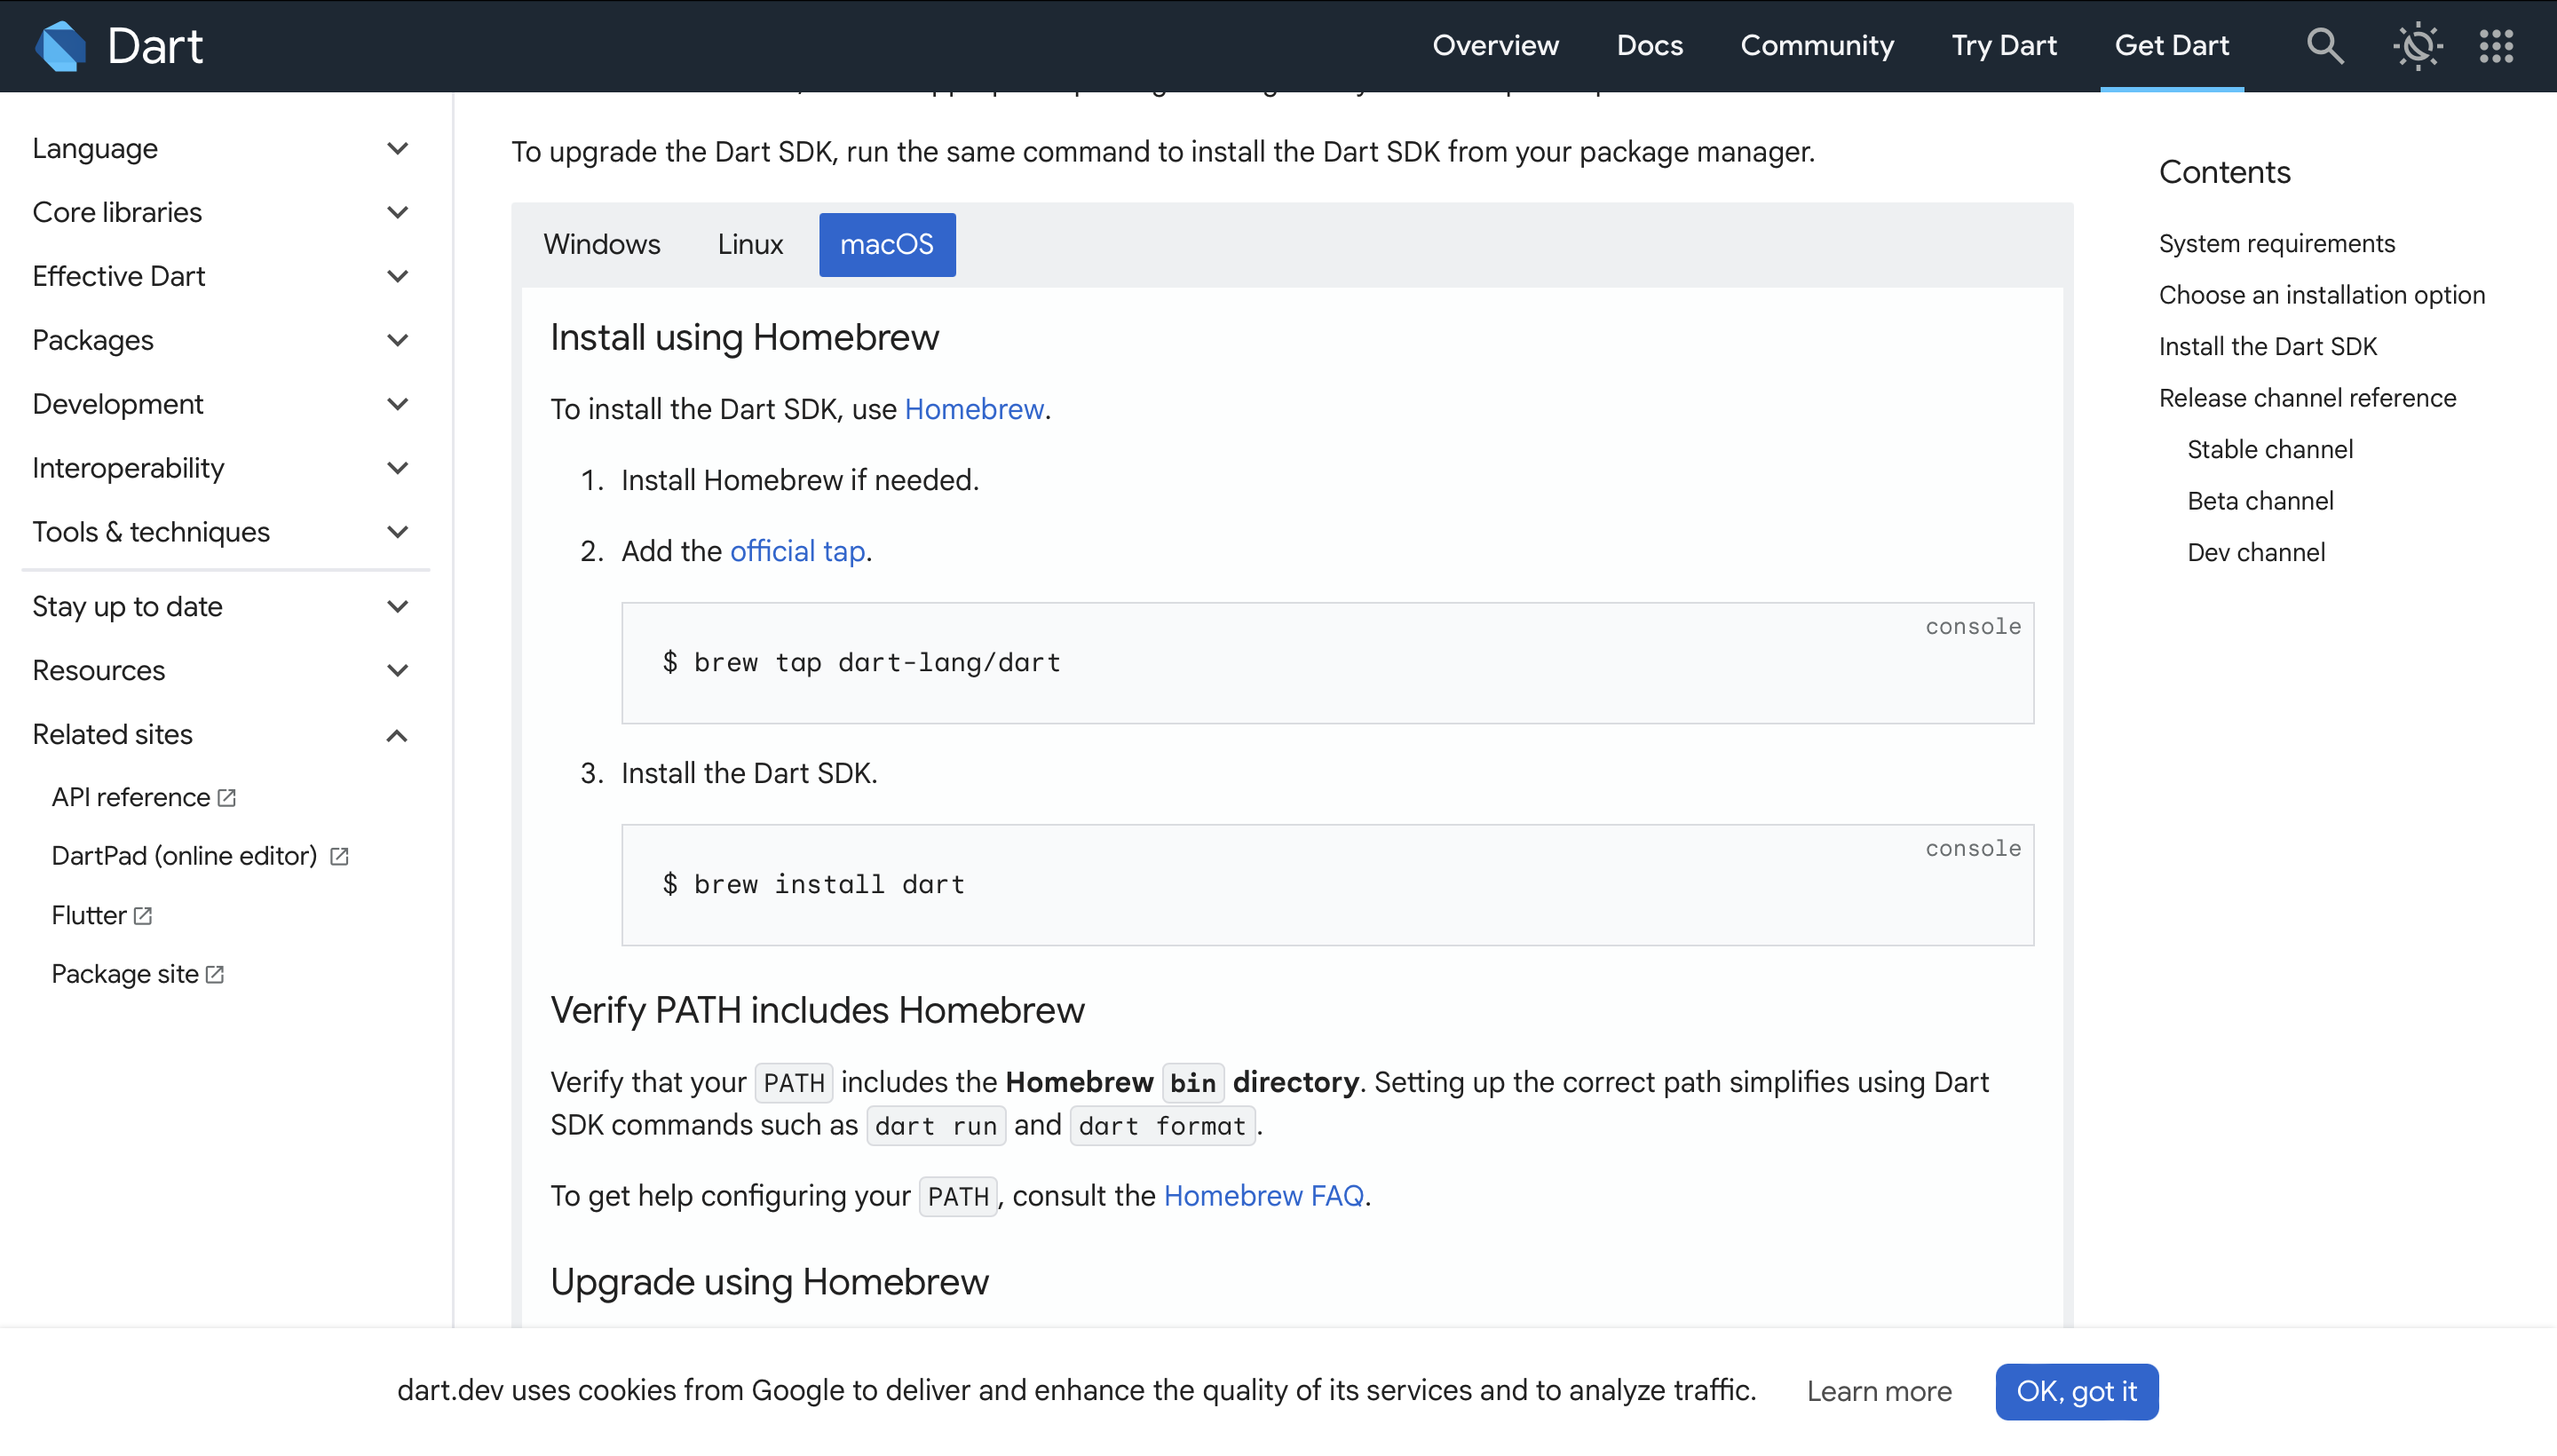Open the site search icon
The height and width of the screenshot is (1456, 2557).
click(2324, 46)
